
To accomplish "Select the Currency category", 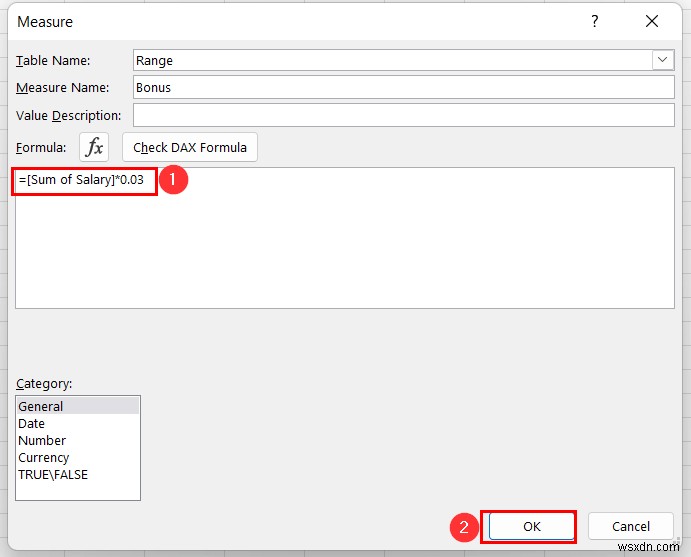I will [78, 457].
